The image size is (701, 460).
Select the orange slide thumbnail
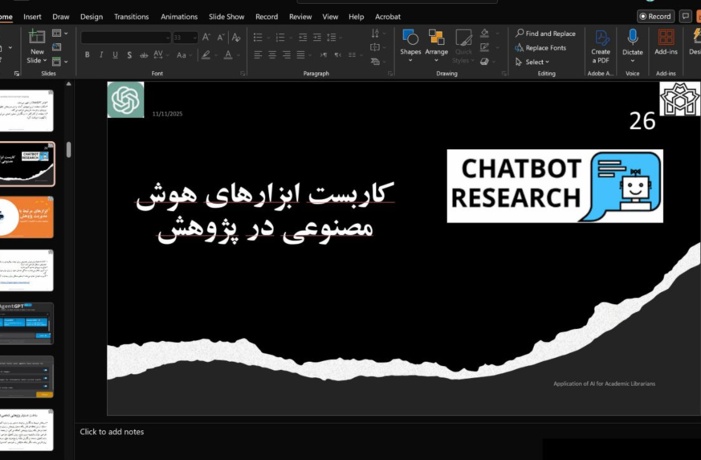tap(27, 217)
